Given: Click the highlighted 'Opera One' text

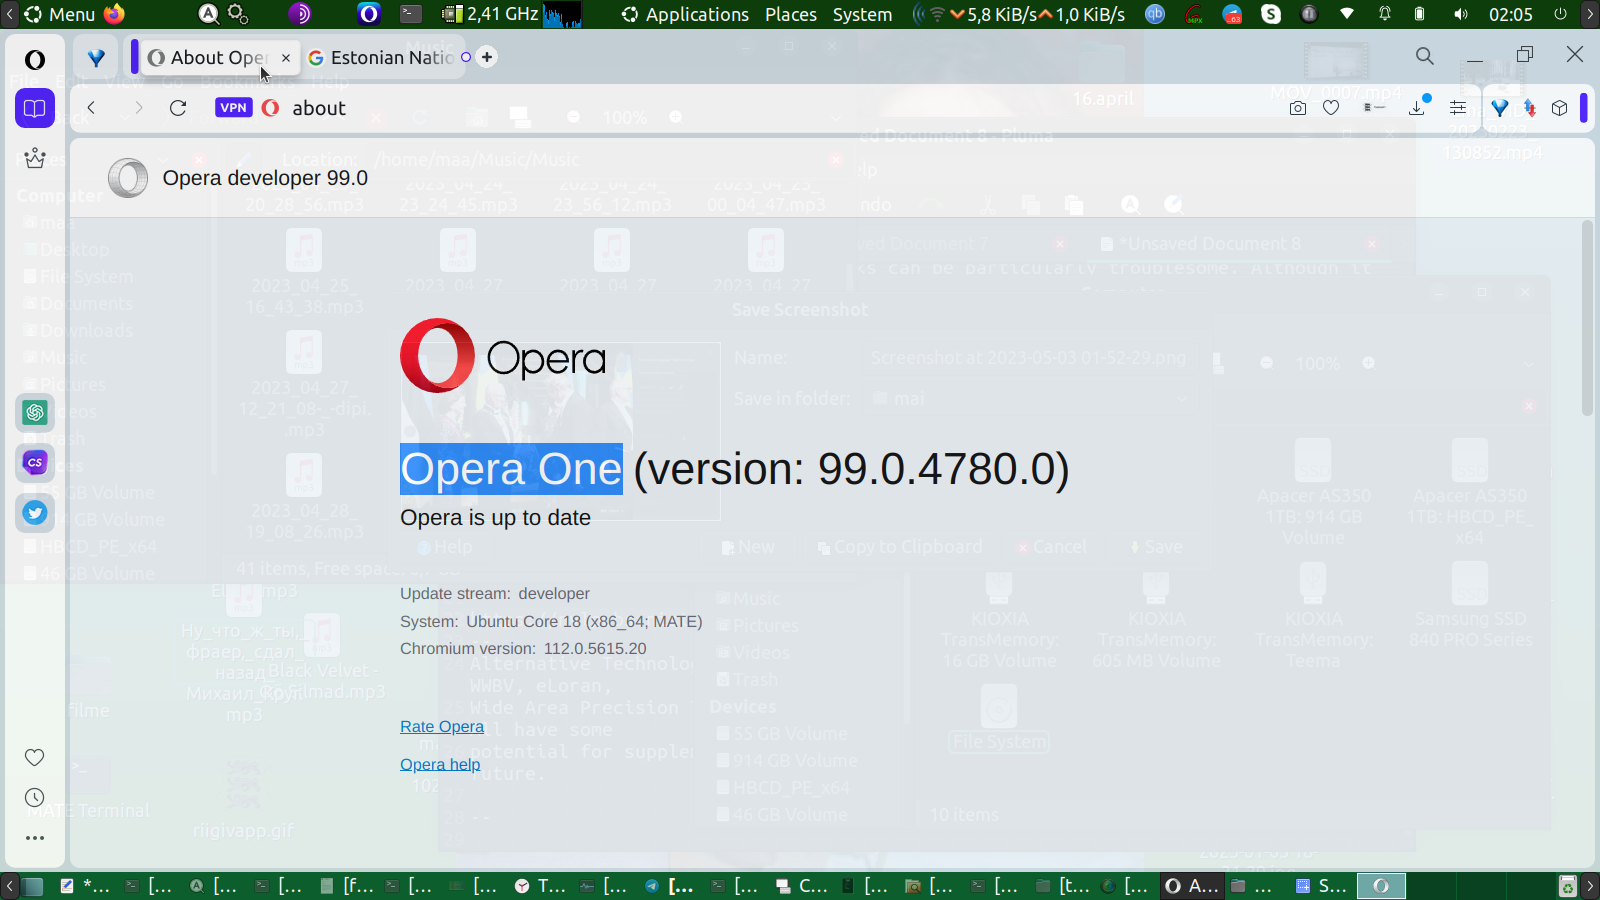Looking at the screenshot, I should point(511,469).
